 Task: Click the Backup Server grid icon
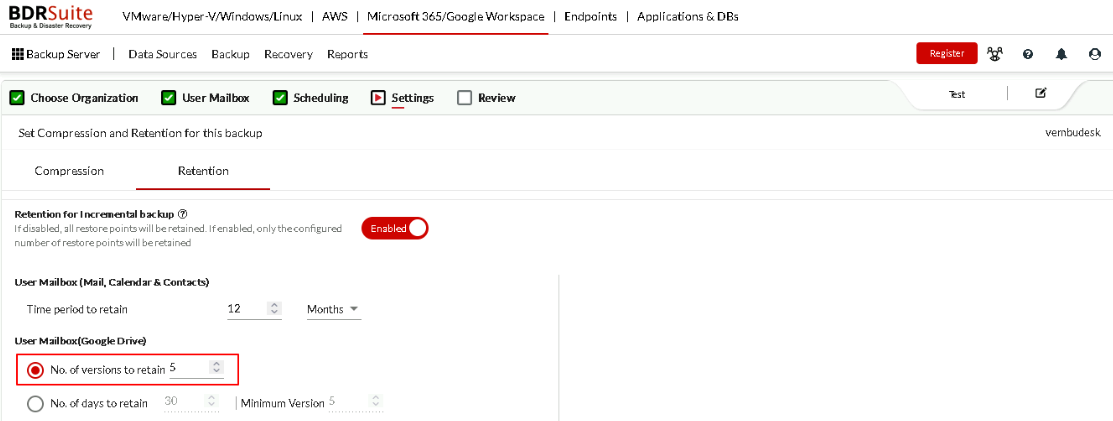click(18, 54)
